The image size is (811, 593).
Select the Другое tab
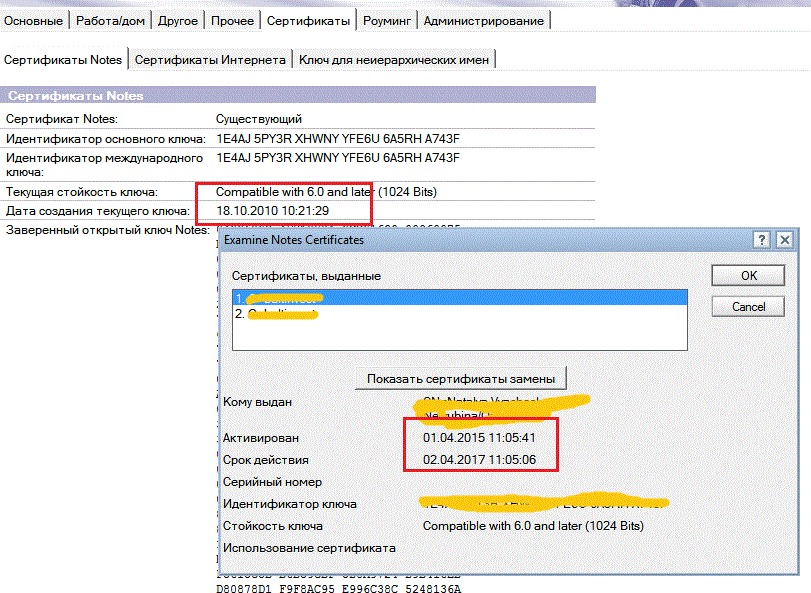(178, 21)
